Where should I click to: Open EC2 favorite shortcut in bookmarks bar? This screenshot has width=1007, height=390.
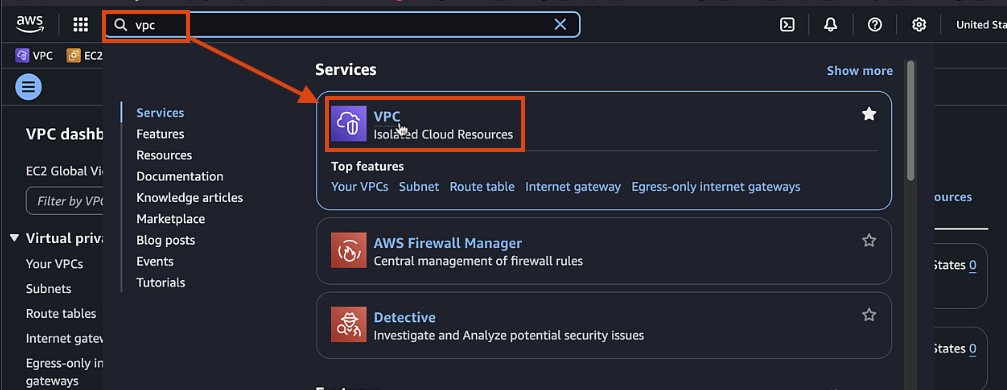tap(85, 56)
